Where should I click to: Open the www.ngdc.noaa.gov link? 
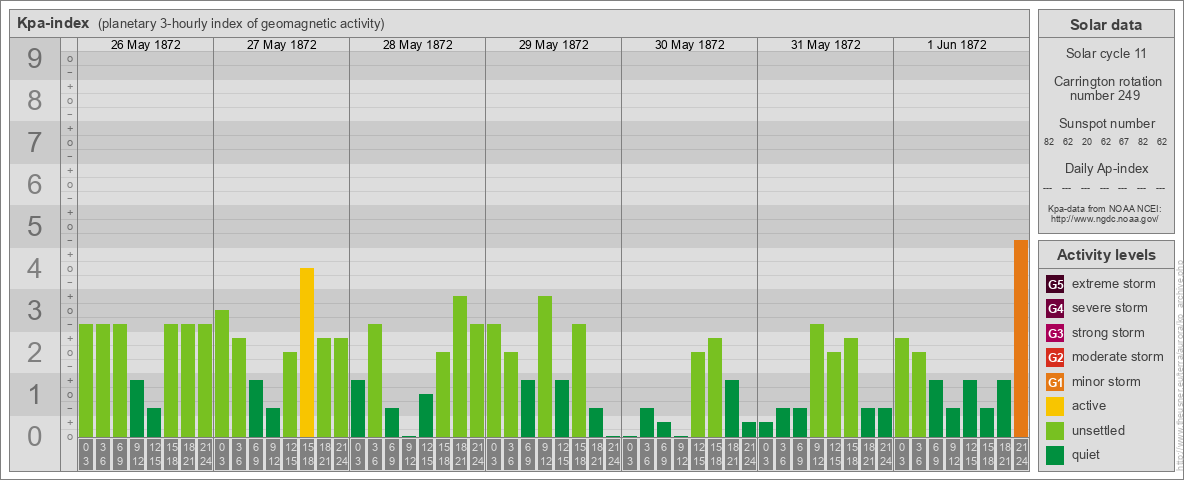pos(1105,218)
